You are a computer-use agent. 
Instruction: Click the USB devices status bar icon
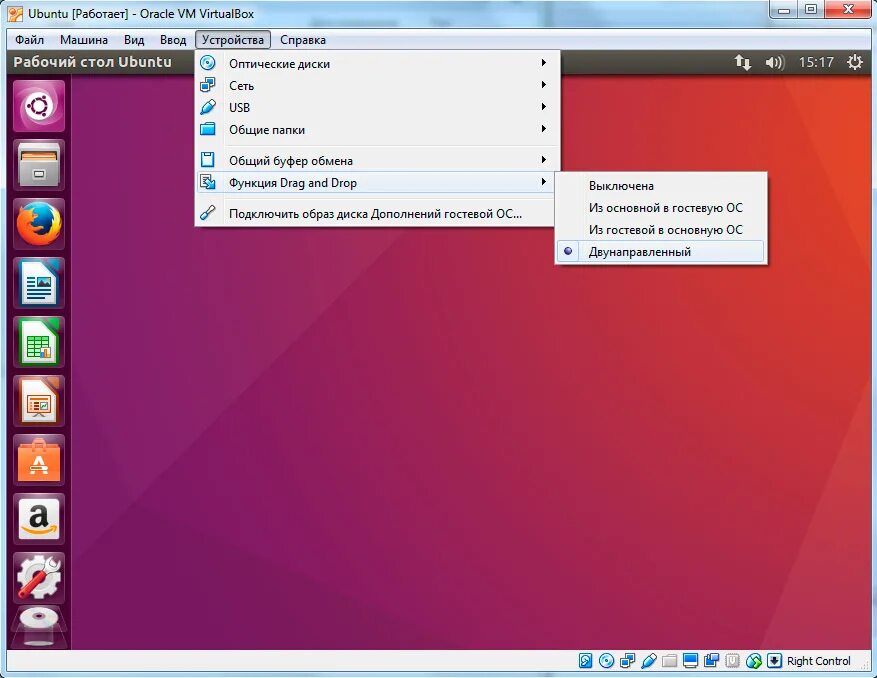point(649,661)
